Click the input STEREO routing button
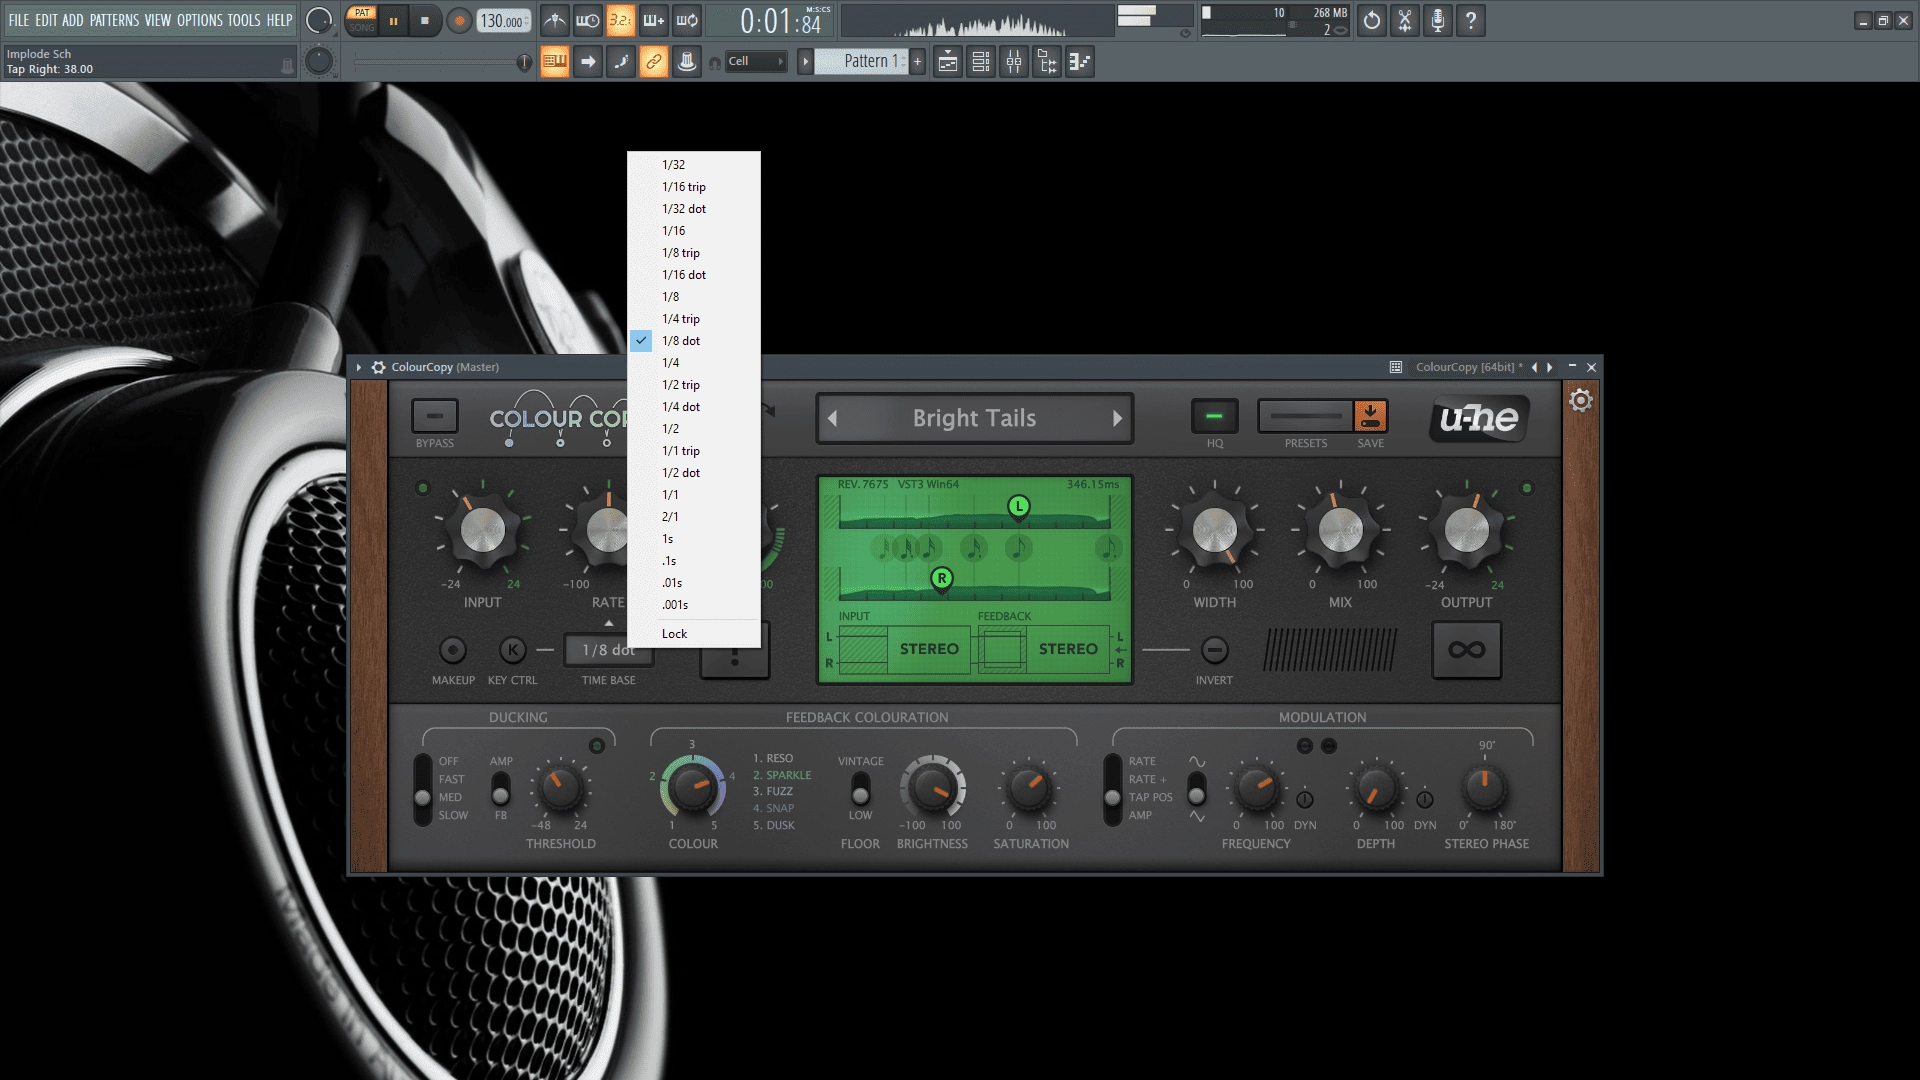The width and height of the screenshot is (1920, 1080). click(x=929, y=649)
